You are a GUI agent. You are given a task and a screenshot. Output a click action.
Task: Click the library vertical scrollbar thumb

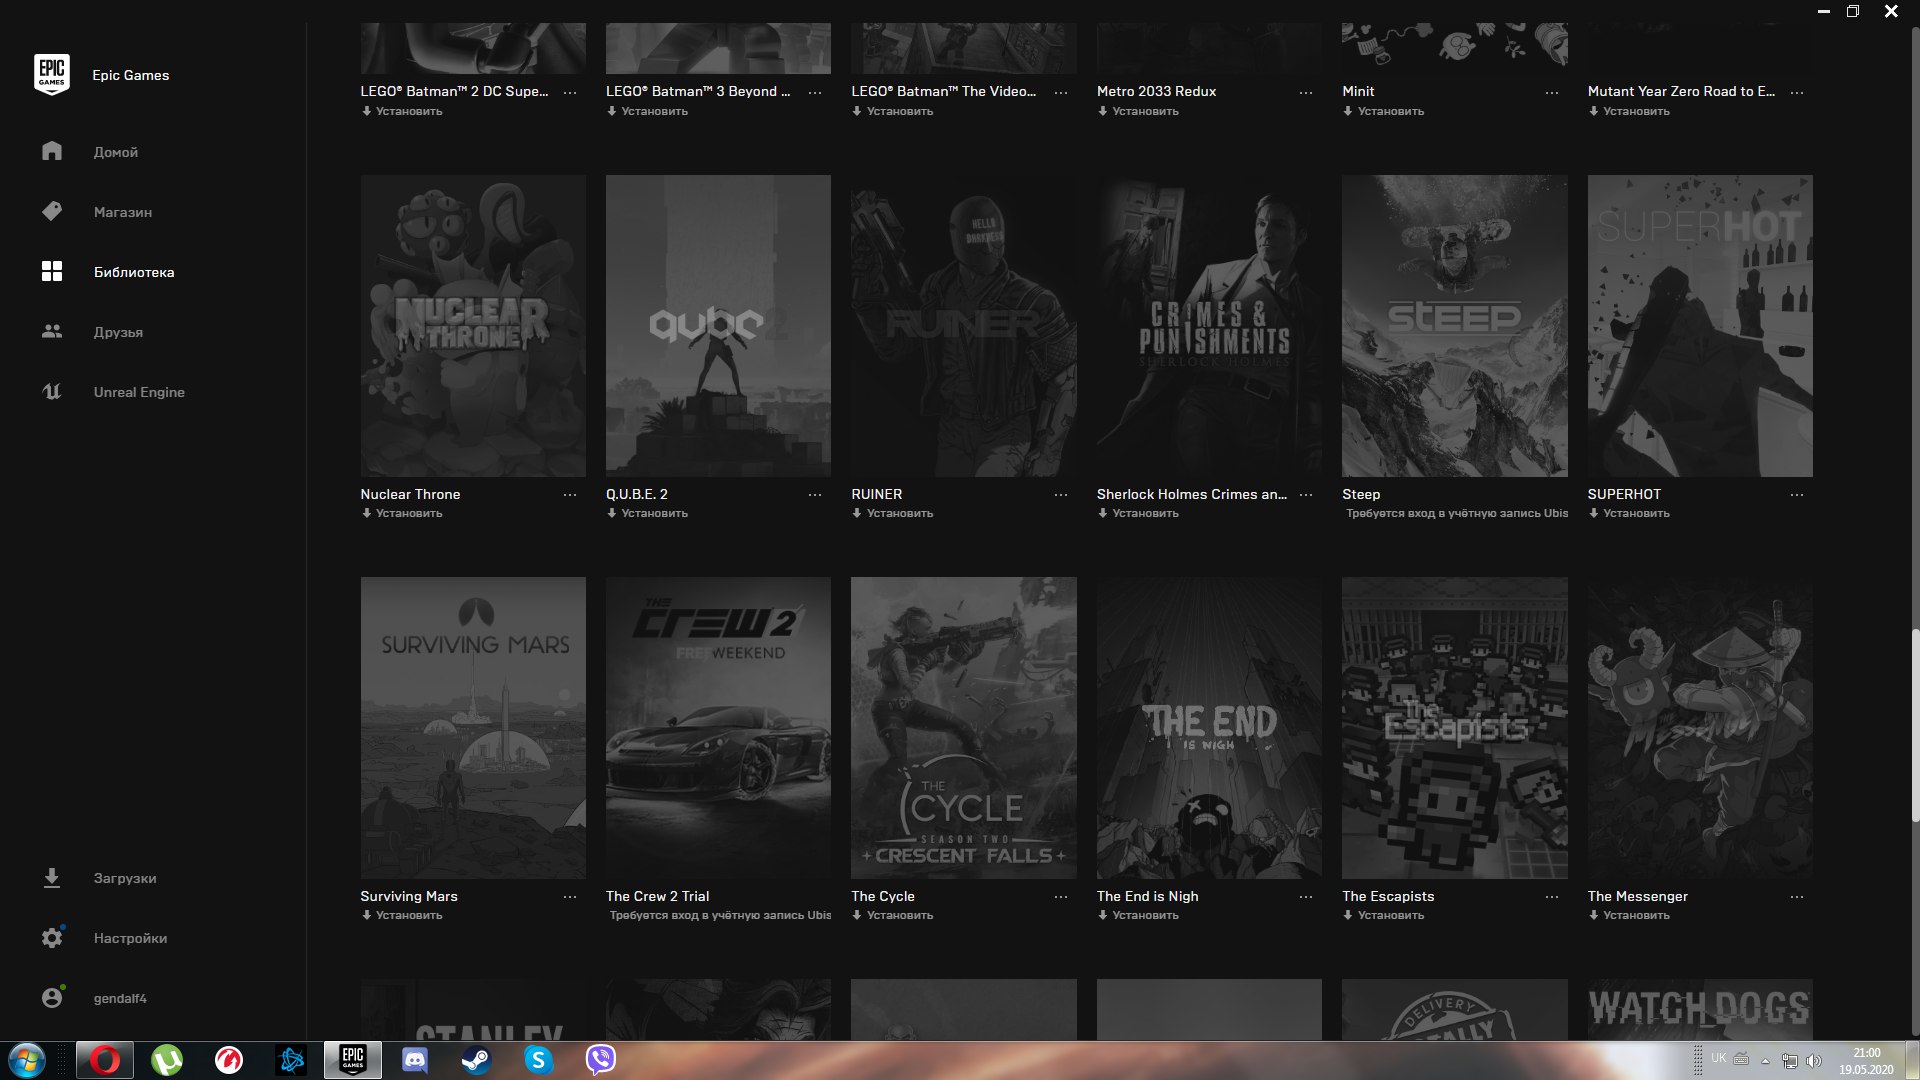coord(1915,726)
